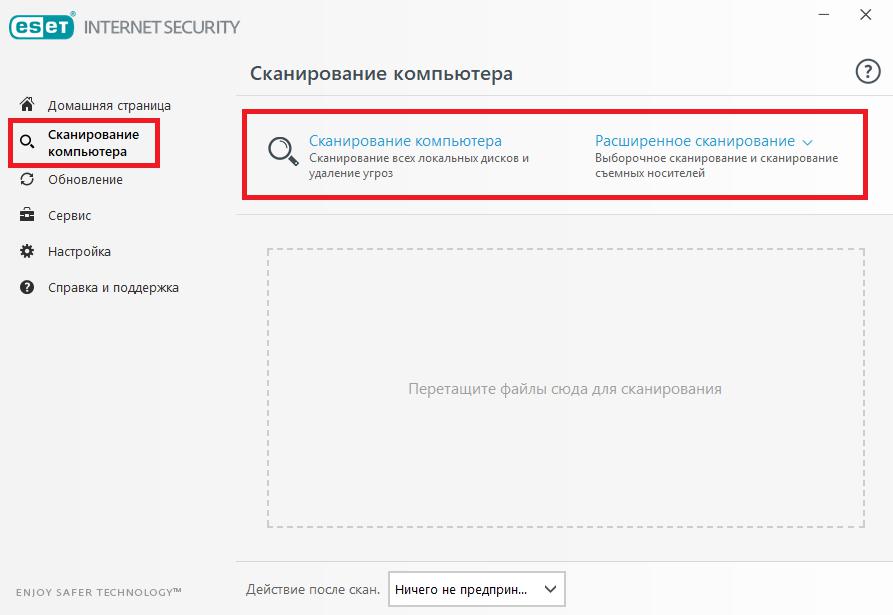Click the magnifier icon in the sidebar
This screenshot has height=615, width=893.
coord(27,141)
